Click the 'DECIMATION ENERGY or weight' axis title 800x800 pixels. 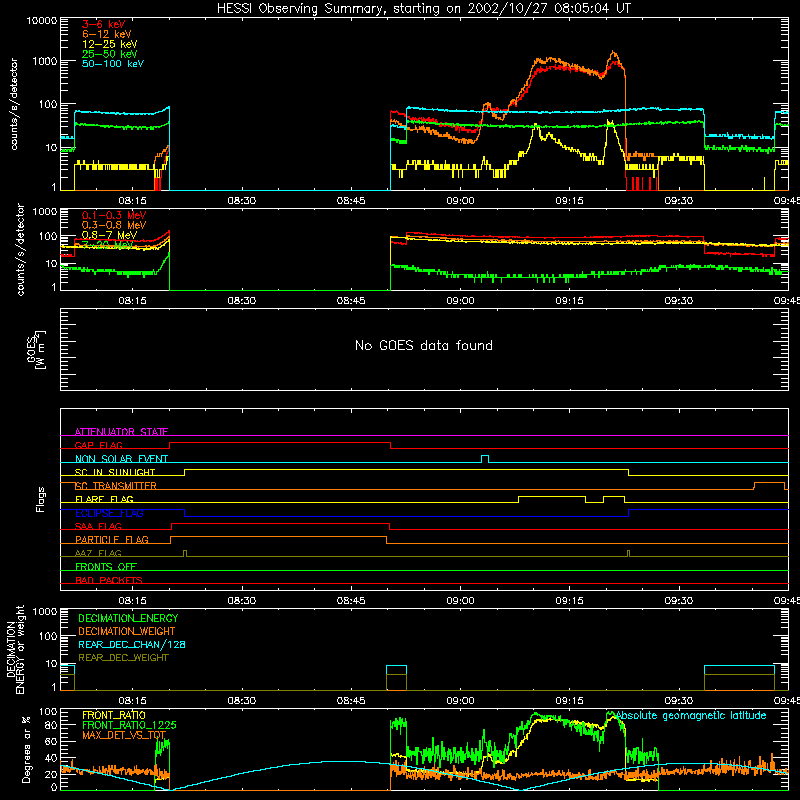pyautogui.click(x=15, y=649)
